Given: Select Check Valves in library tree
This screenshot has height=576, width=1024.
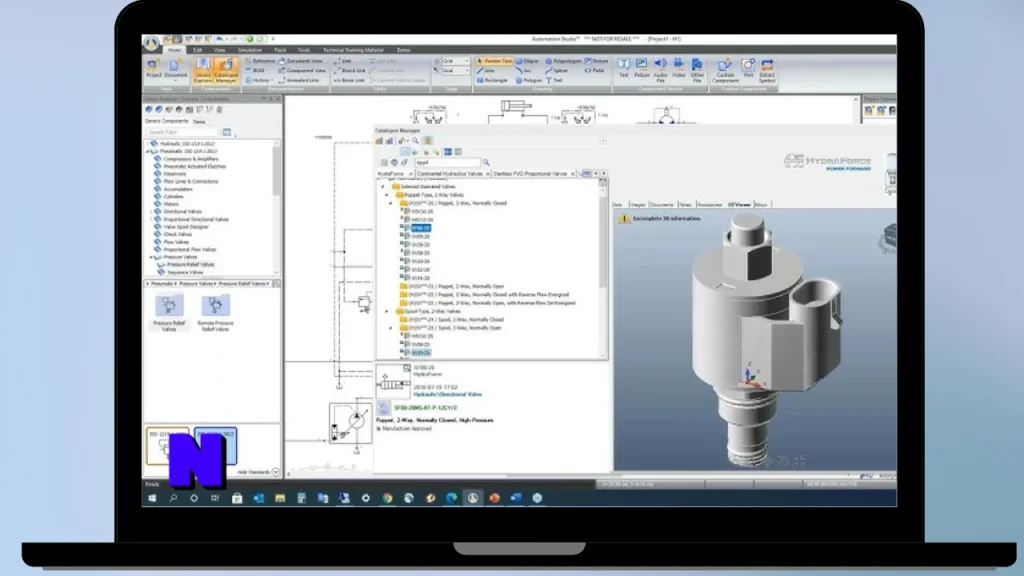Looking at the screenshot, I should (177, 234).
